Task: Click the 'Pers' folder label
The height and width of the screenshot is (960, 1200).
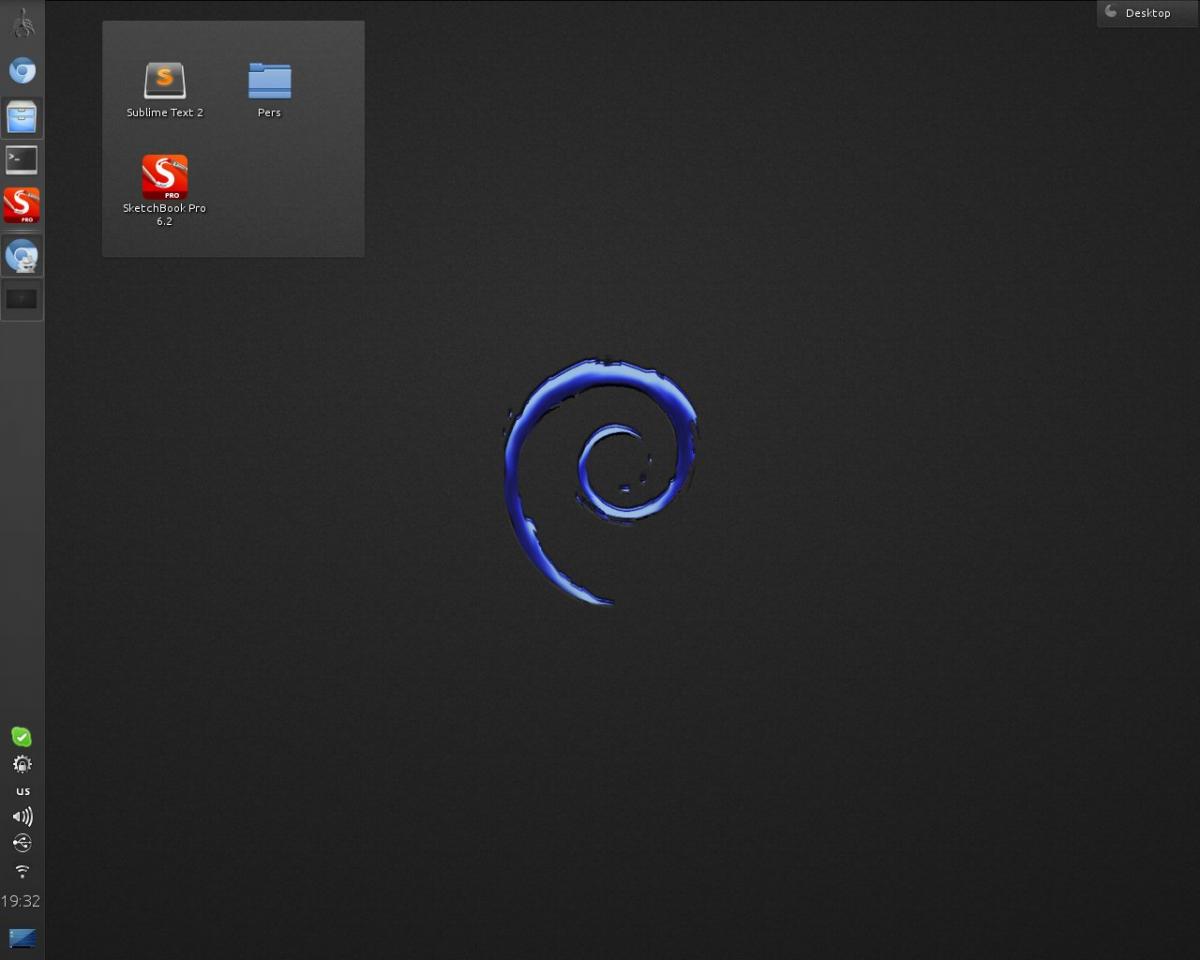Action: coord(269,113)
